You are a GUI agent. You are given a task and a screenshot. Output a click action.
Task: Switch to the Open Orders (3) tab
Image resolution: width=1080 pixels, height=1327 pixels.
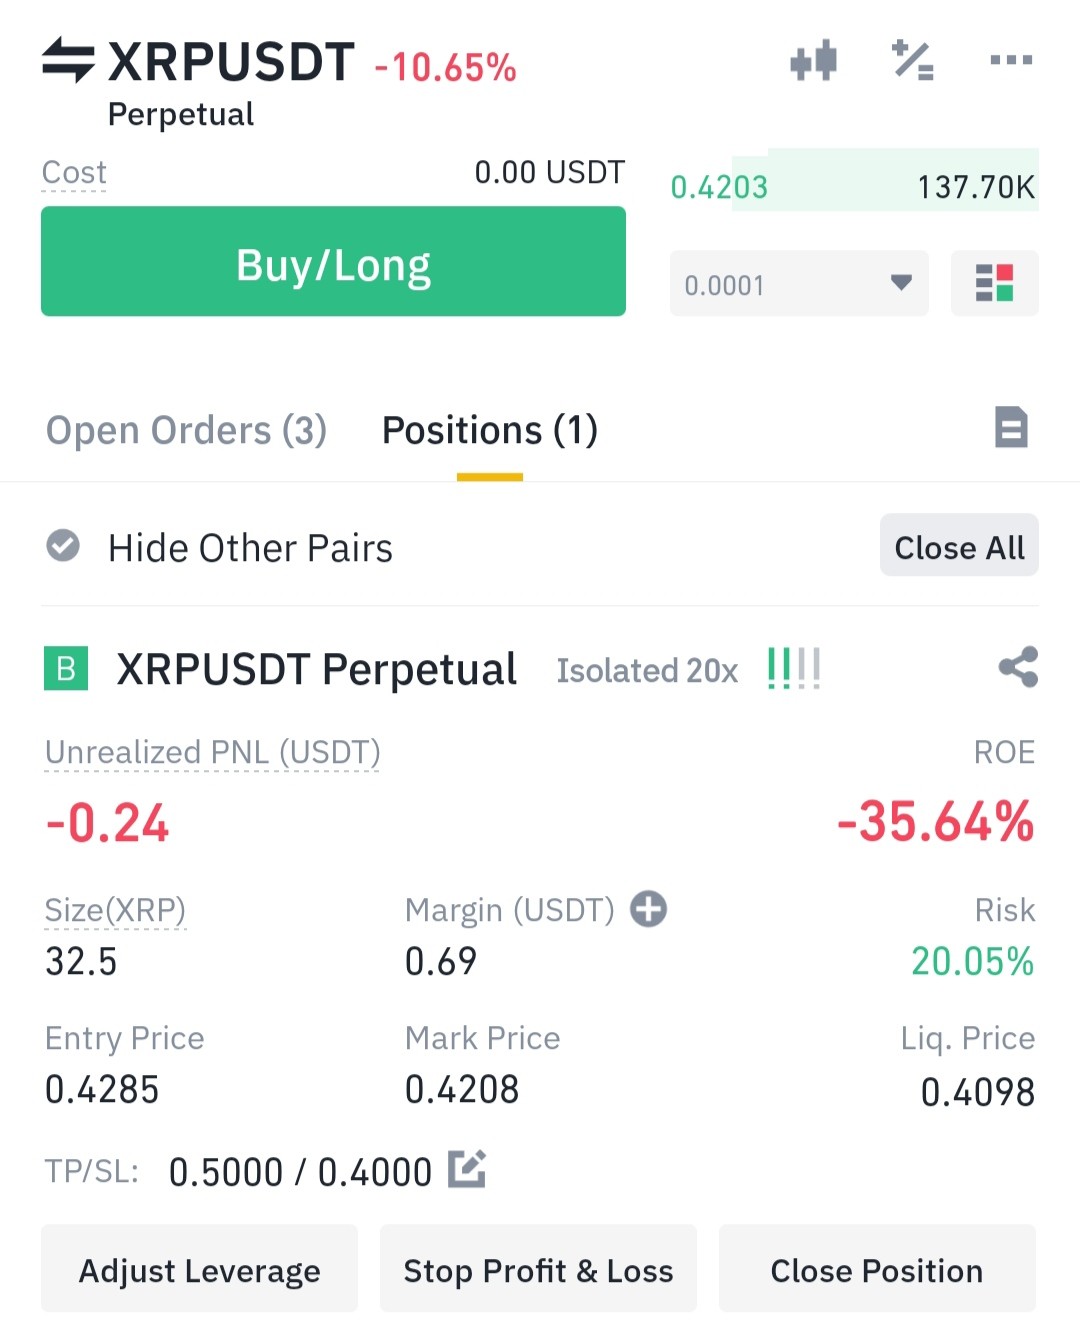(187, 430)
